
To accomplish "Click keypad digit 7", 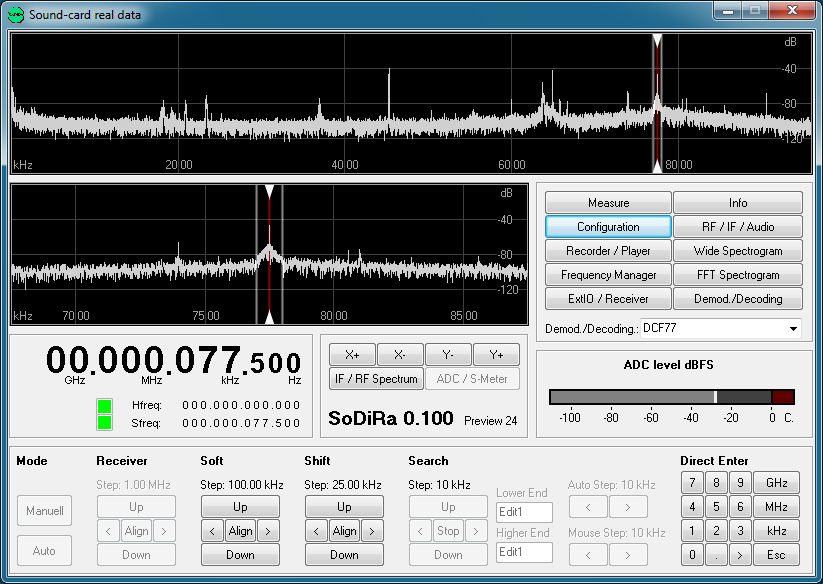I will click(x=692, y=482).
